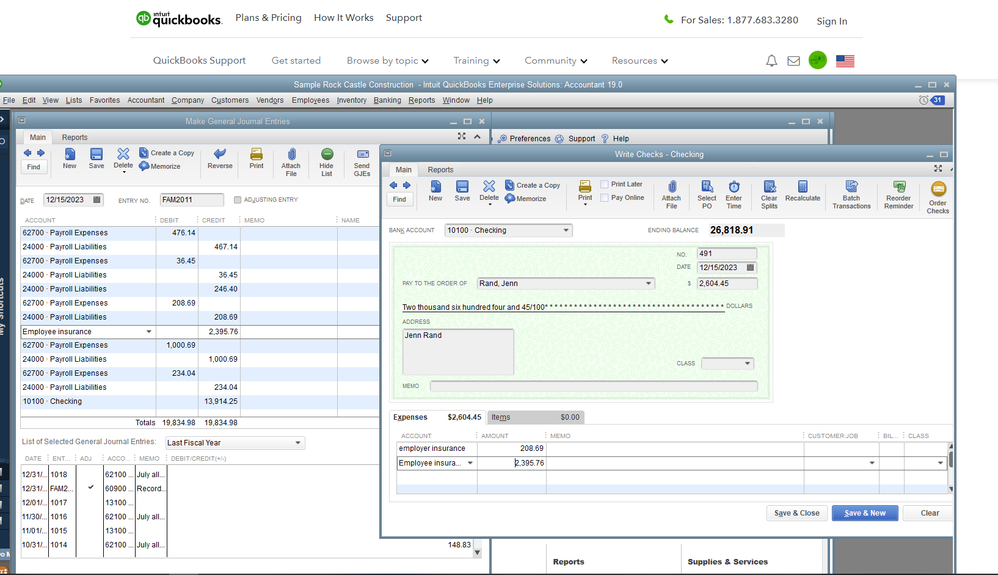The width and height of the screenshot is (998, 575).
Task: Open Employee insura... account dropdown in expenses
Action: [470, 463]
